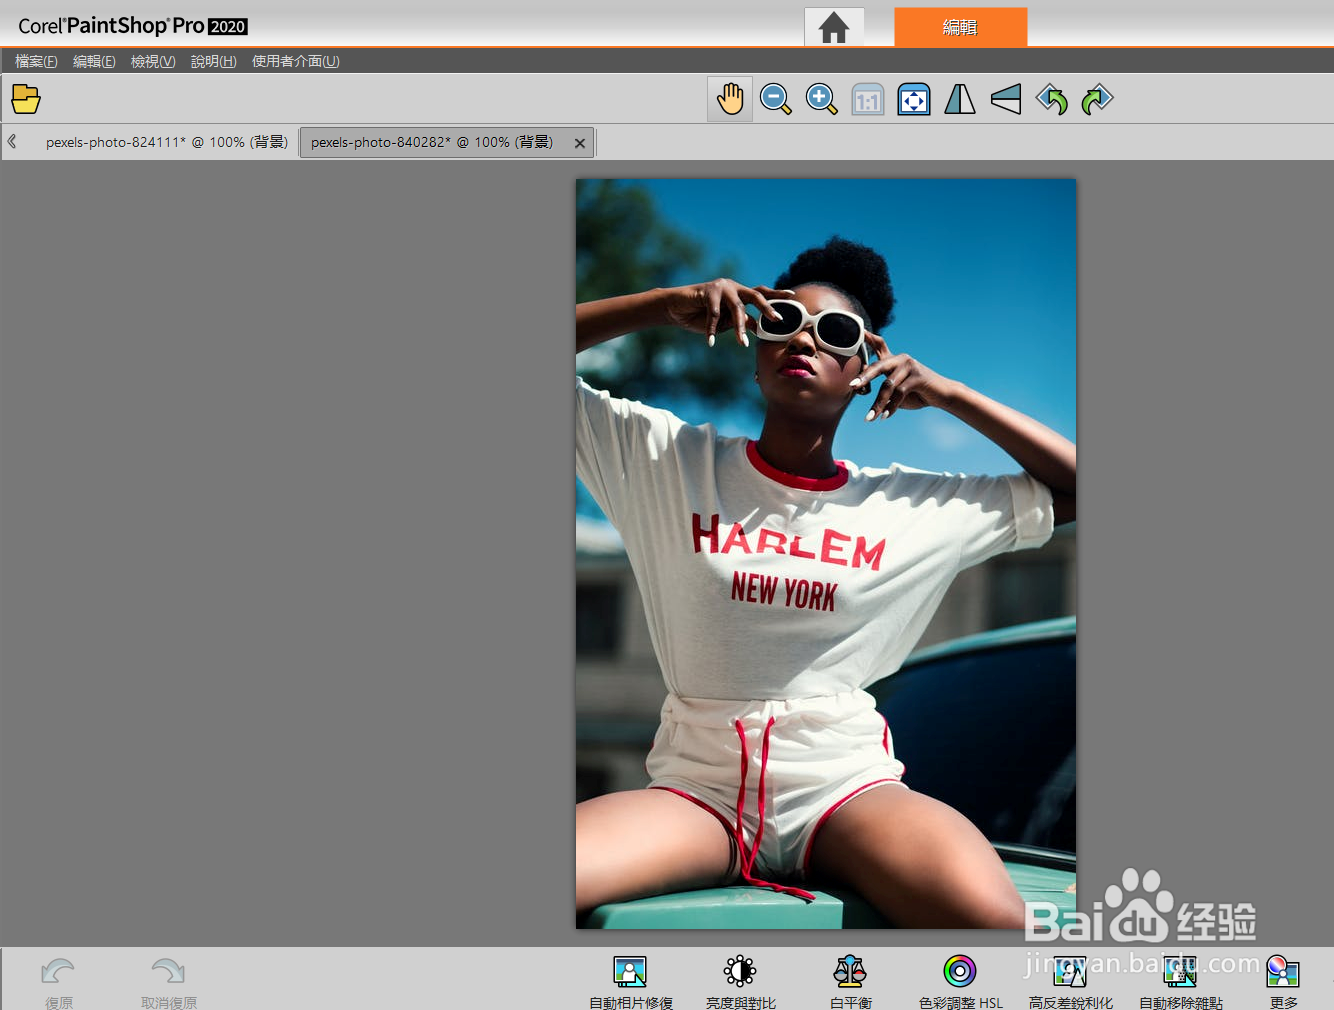Close the pexels-photo-840282 tab
The height and width of the screenshot is (1010, 1334).
[580, 143]
